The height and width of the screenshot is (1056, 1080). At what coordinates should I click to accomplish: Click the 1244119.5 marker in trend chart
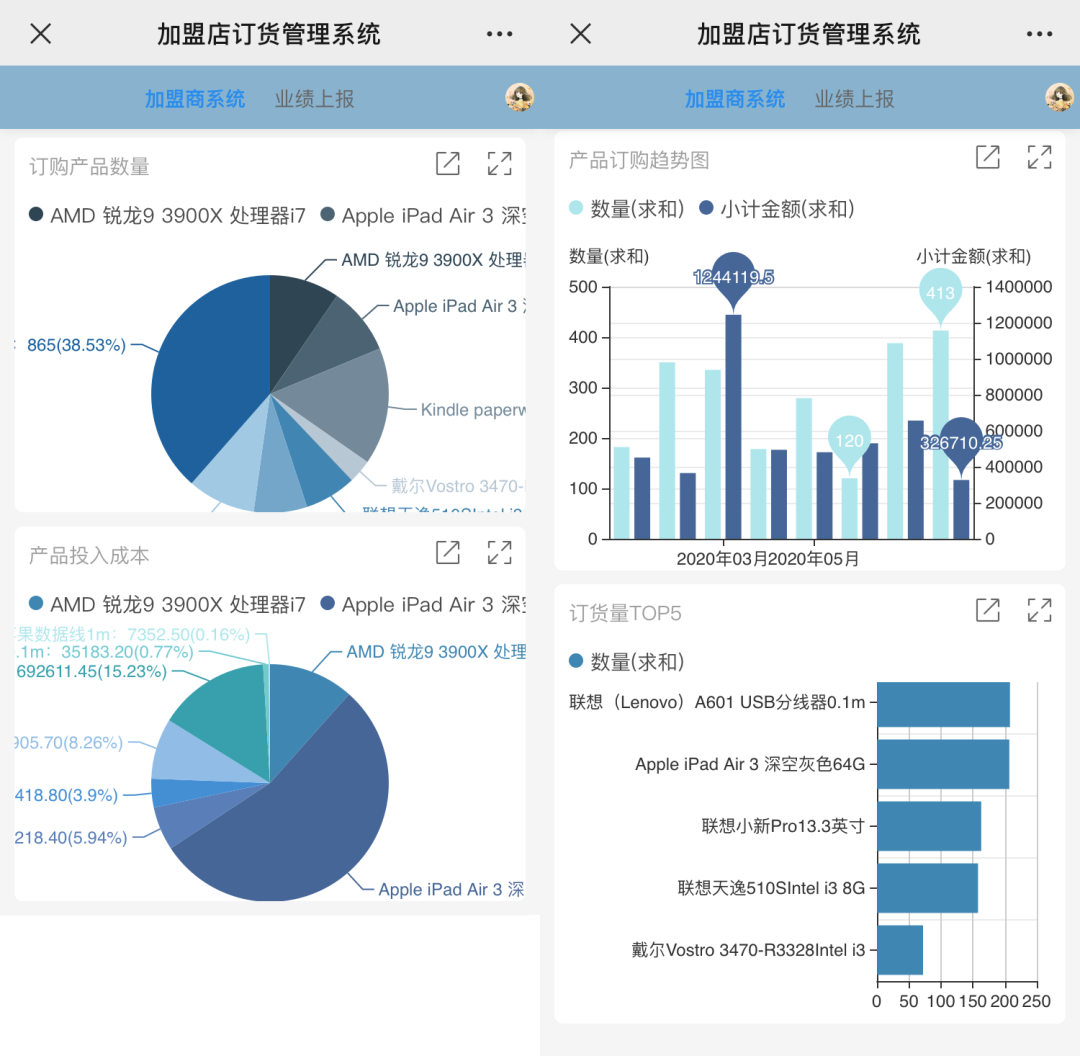734,278
